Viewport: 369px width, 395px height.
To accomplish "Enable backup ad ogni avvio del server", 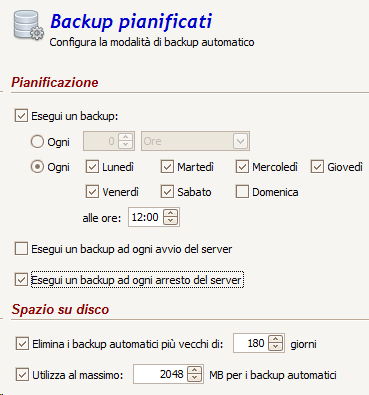I will coord(21,249).
